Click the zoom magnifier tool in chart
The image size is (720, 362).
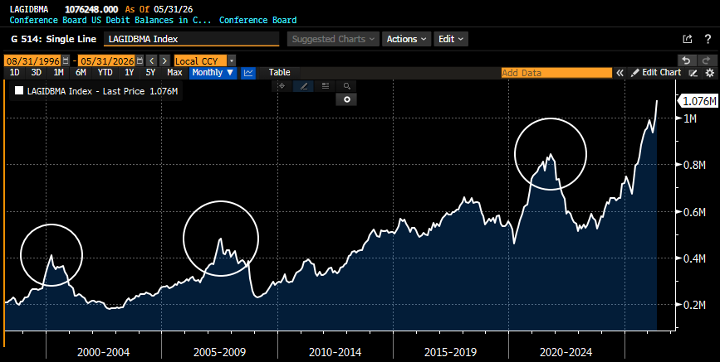[347, 86]
